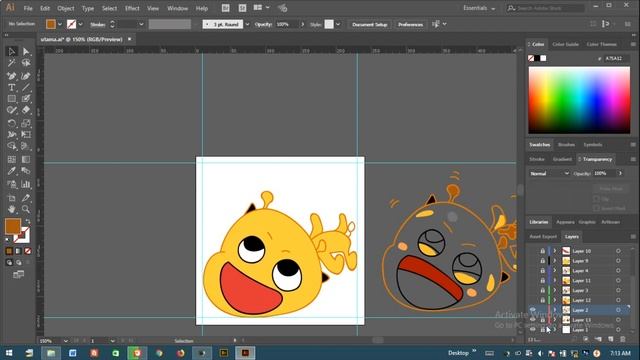Screen dimensions: 640x360
Task: Switch to the Swatches tab
Action: [x=540, y=144]
